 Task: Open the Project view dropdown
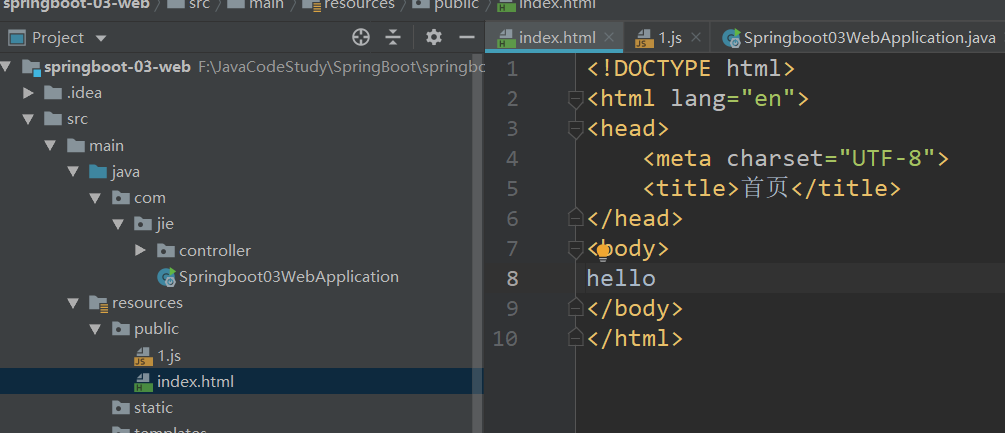tap(101, 39)
